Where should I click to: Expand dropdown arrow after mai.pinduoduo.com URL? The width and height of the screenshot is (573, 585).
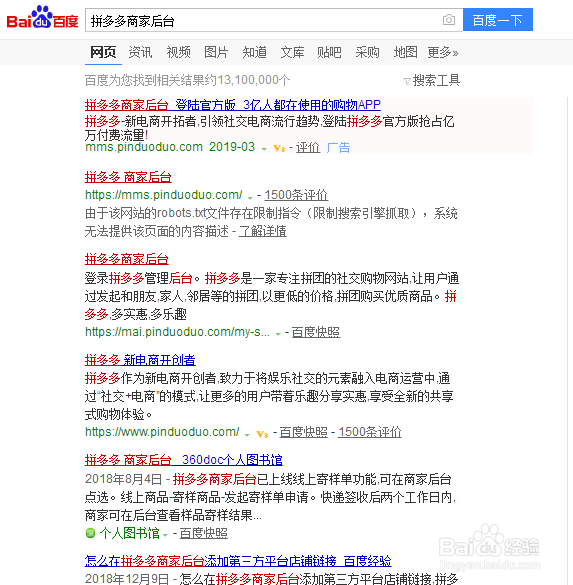tap(278, 334)
